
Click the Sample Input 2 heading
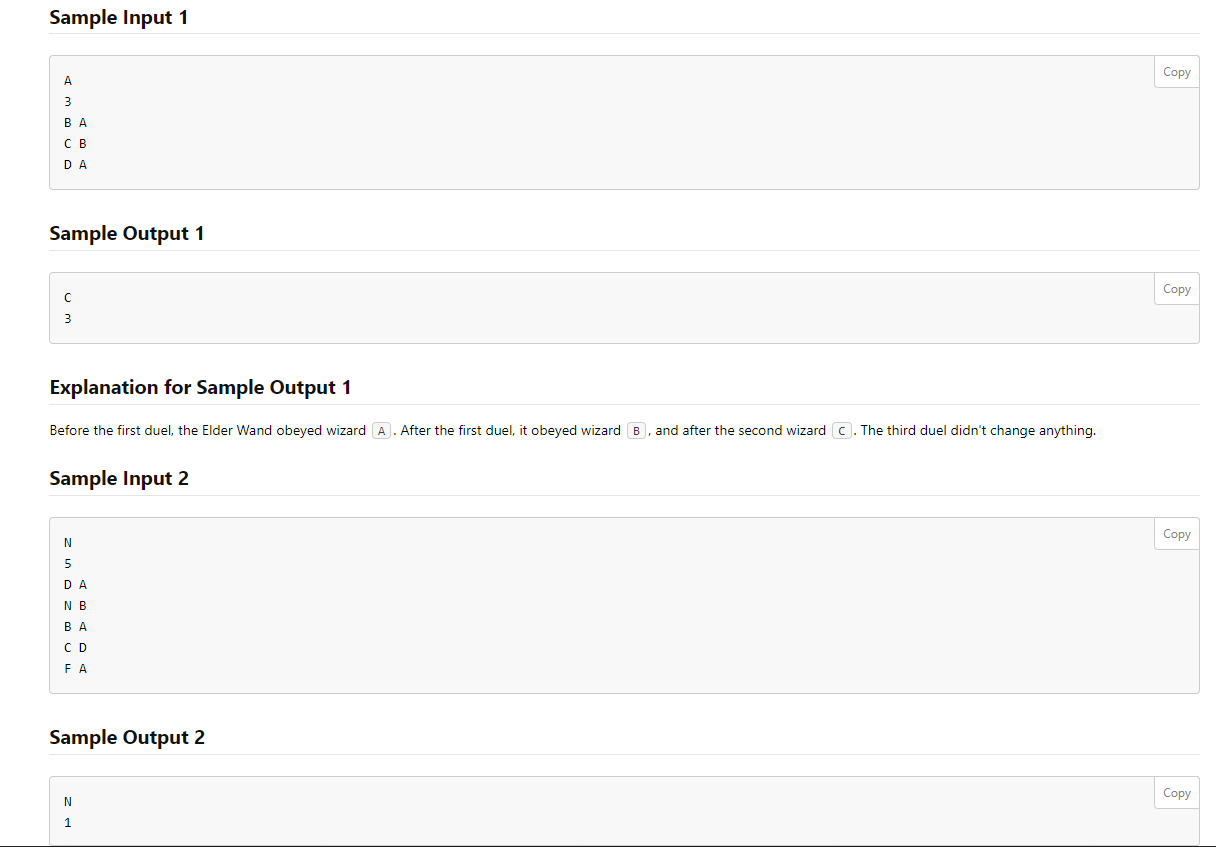(118, 478)
